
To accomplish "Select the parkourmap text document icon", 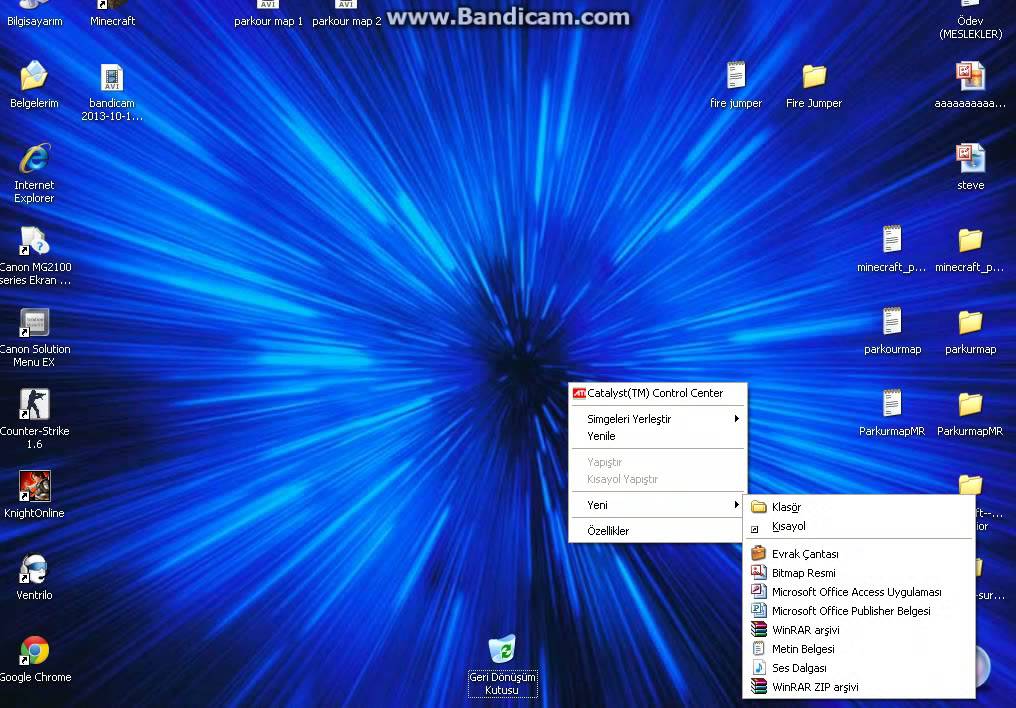I will [x=892, y=322].
